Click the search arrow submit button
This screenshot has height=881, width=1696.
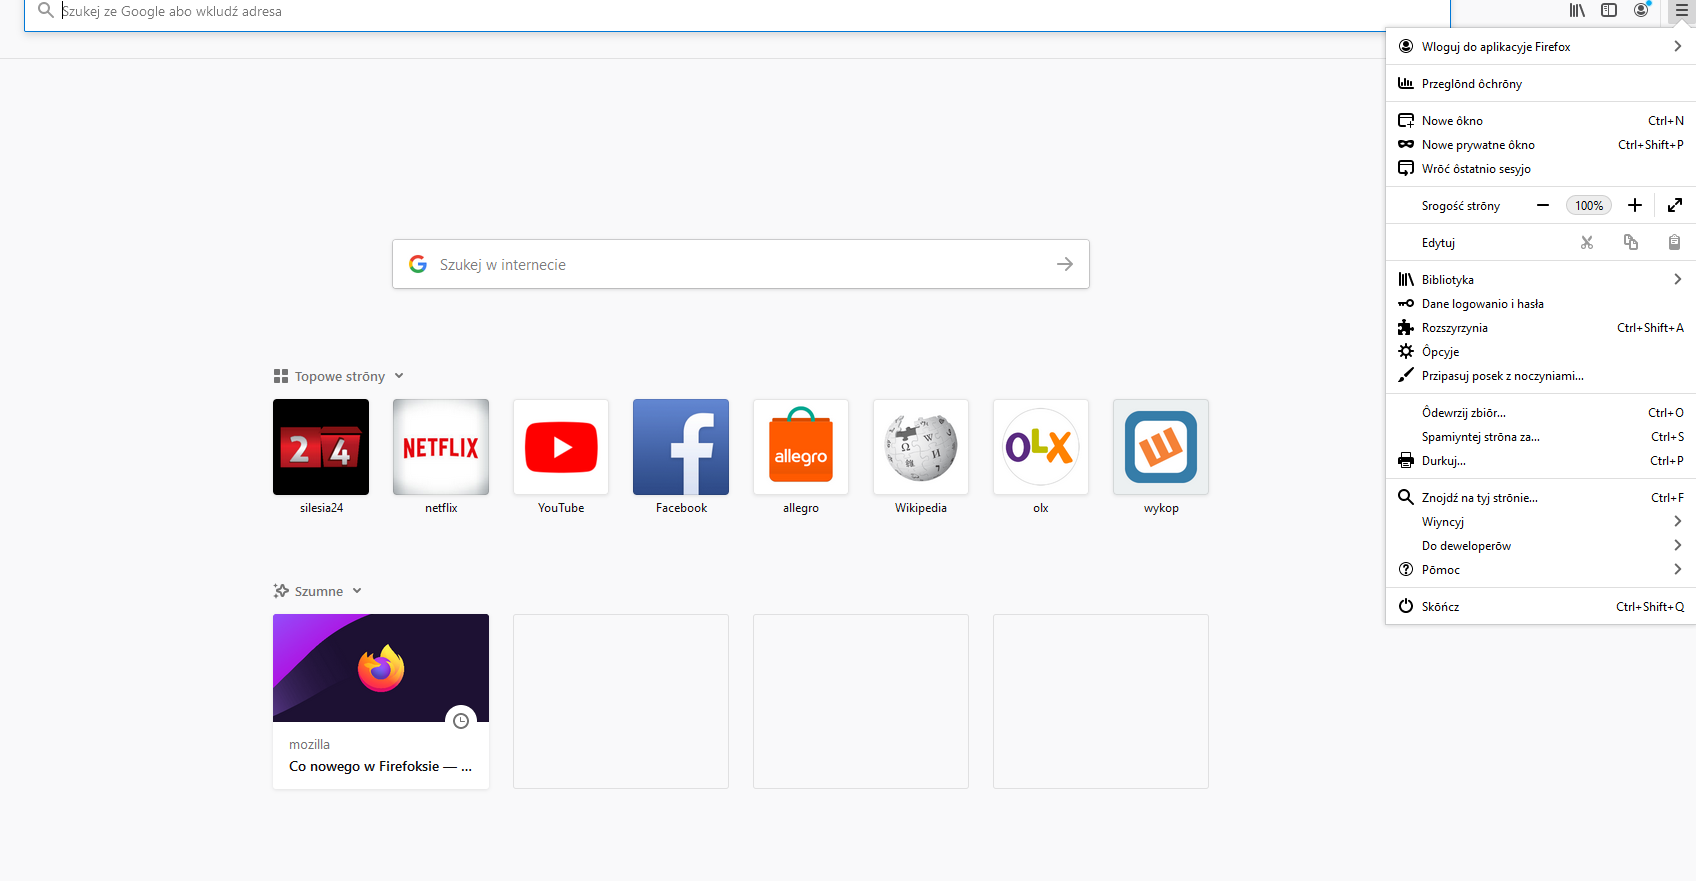(x=1065, y=264)
